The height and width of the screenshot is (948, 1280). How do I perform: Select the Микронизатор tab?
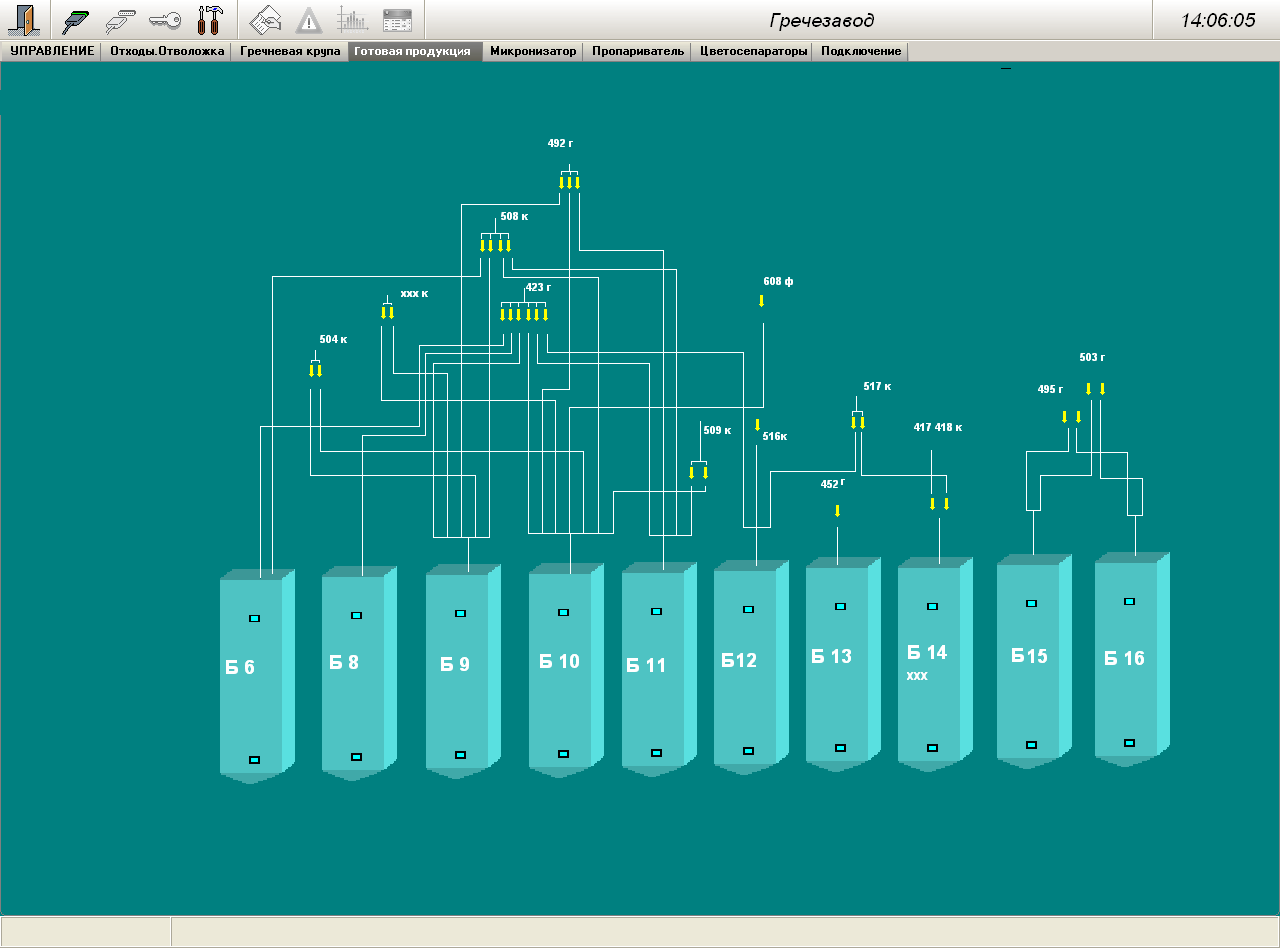[533, 51]
